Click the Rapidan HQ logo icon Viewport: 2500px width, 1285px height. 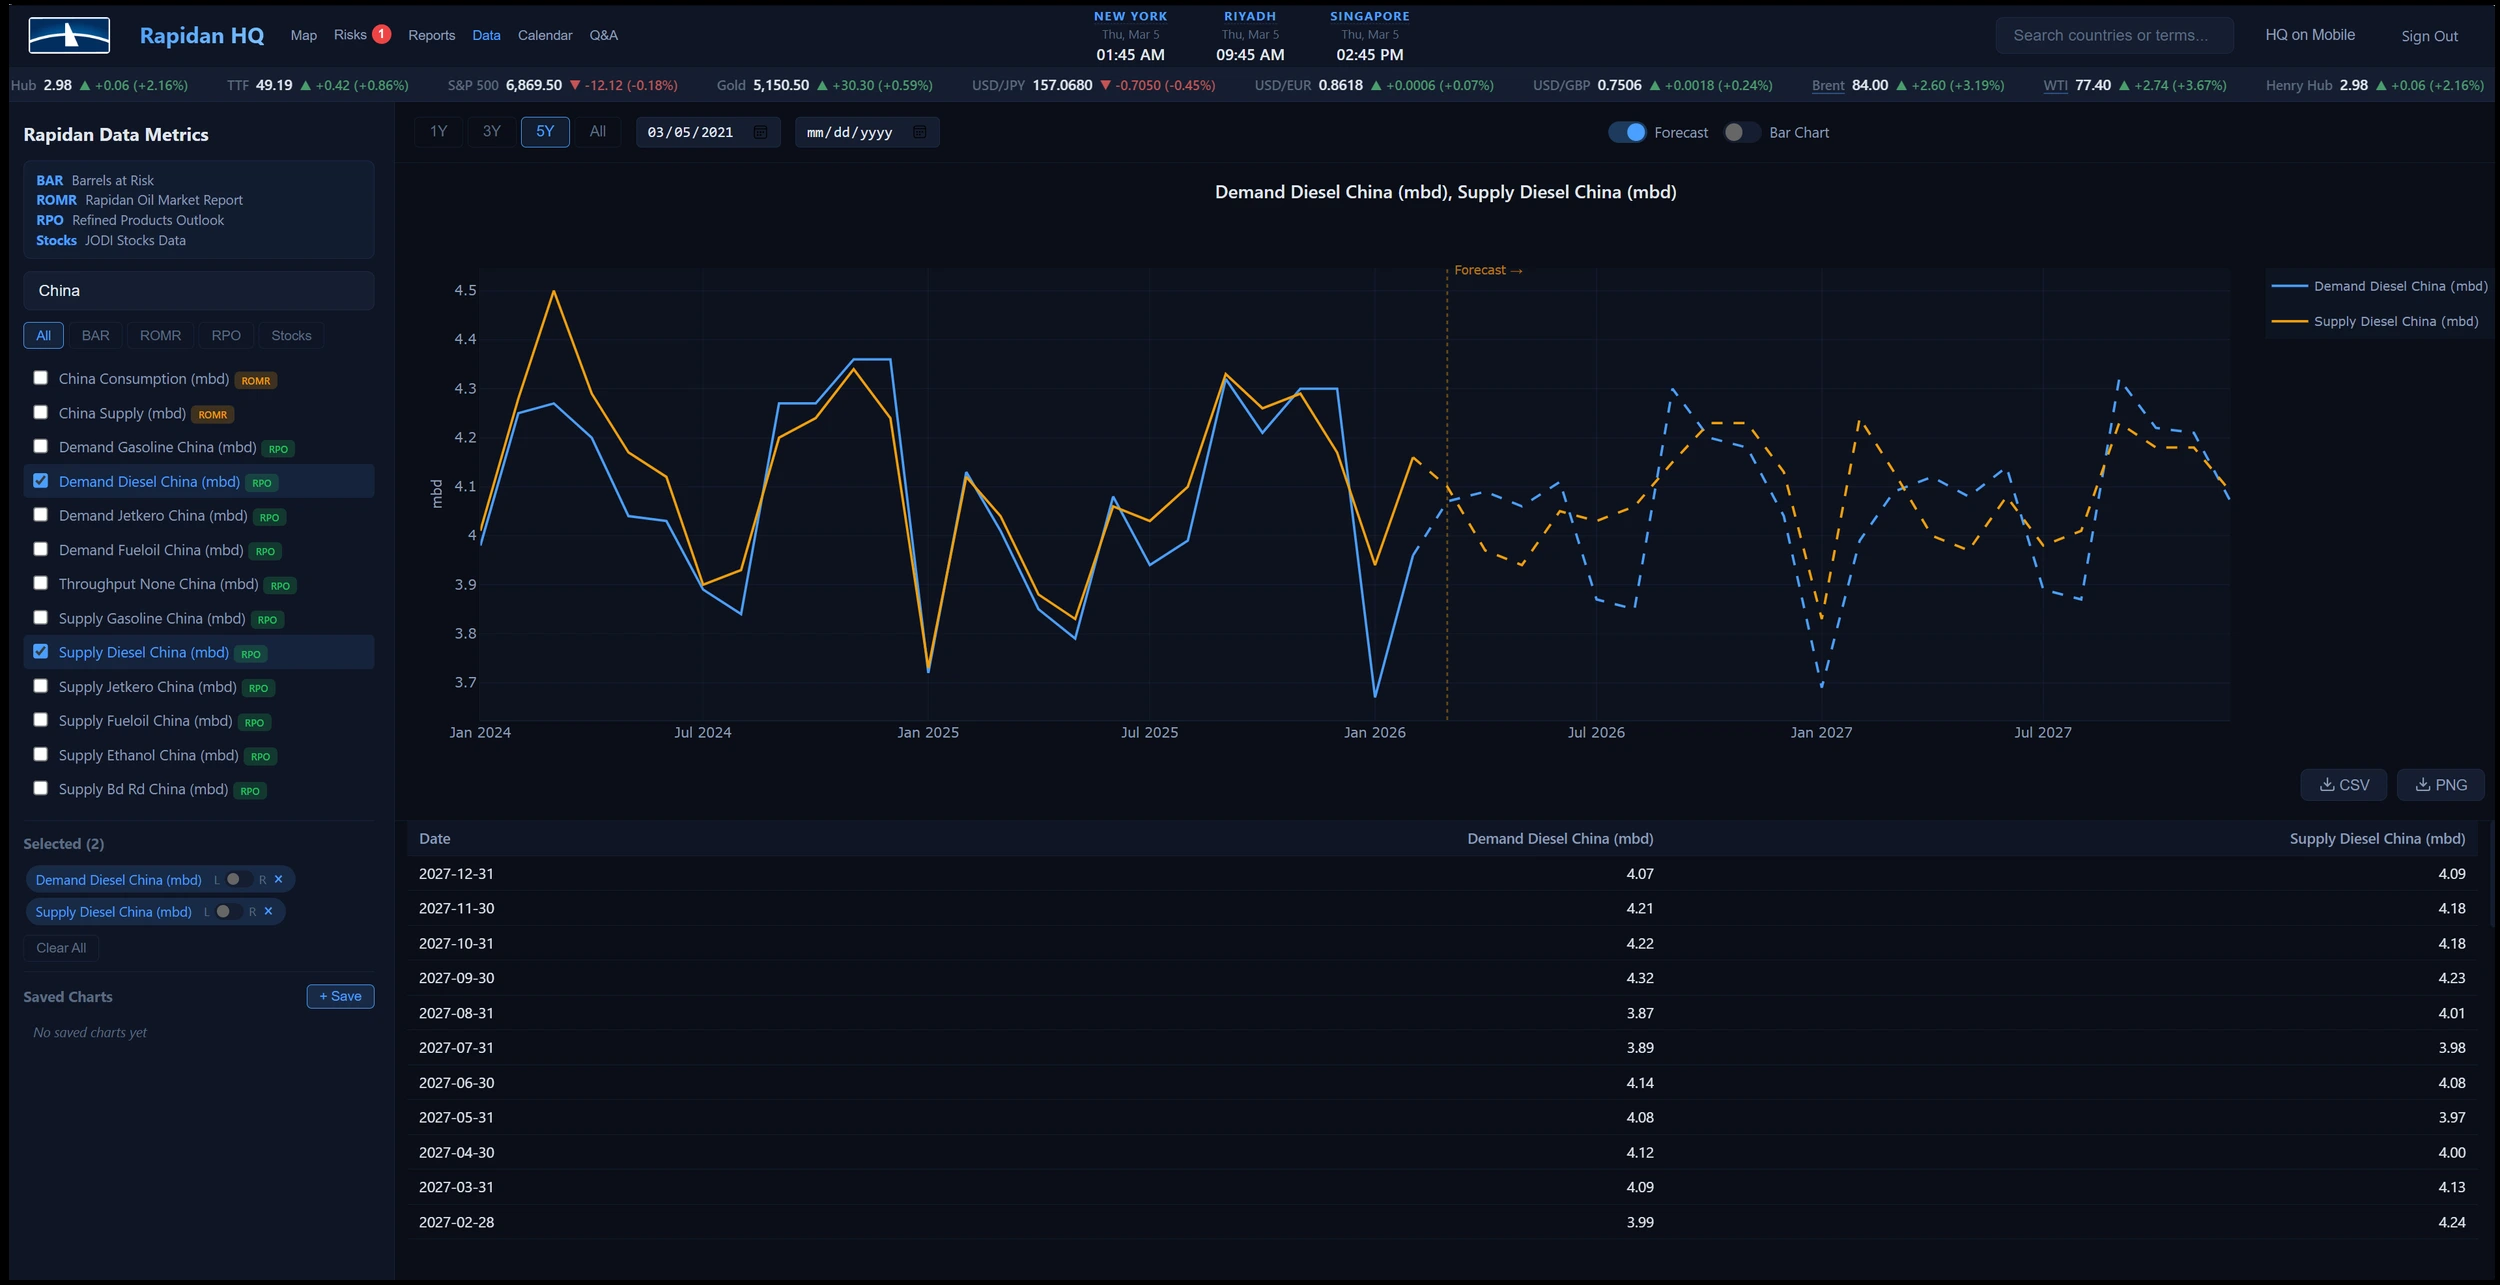pos(68,34)
